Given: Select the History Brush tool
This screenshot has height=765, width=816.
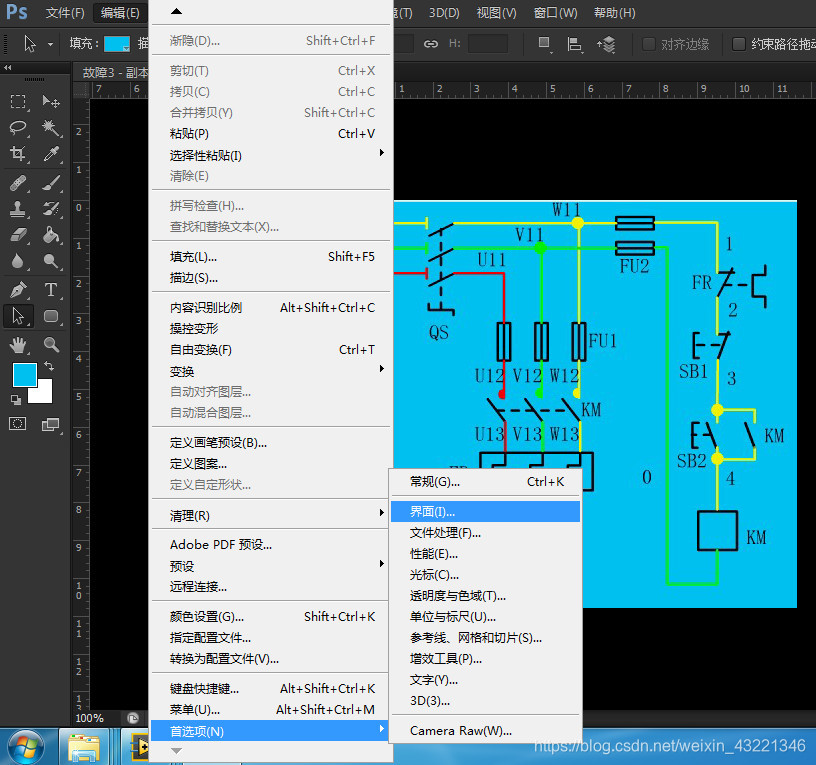Looking at the screenshot, I should tap(51, 209).
